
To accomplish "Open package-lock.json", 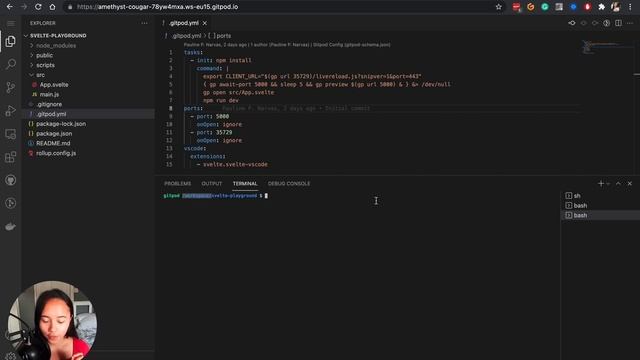I will (89, 124).
